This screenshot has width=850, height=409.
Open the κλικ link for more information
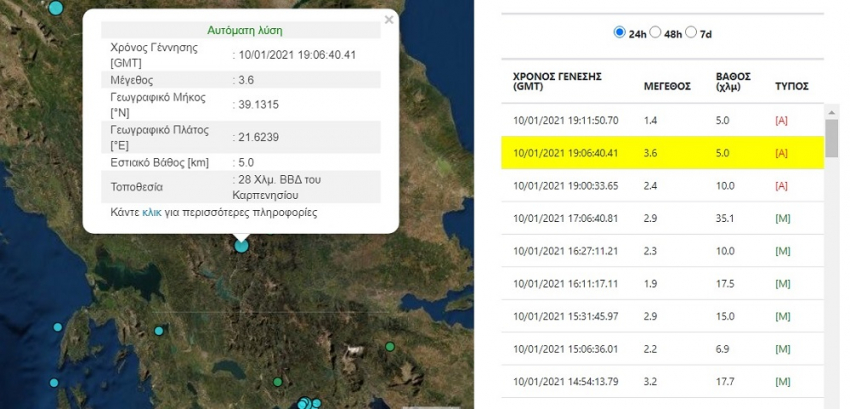pos(151,213)
